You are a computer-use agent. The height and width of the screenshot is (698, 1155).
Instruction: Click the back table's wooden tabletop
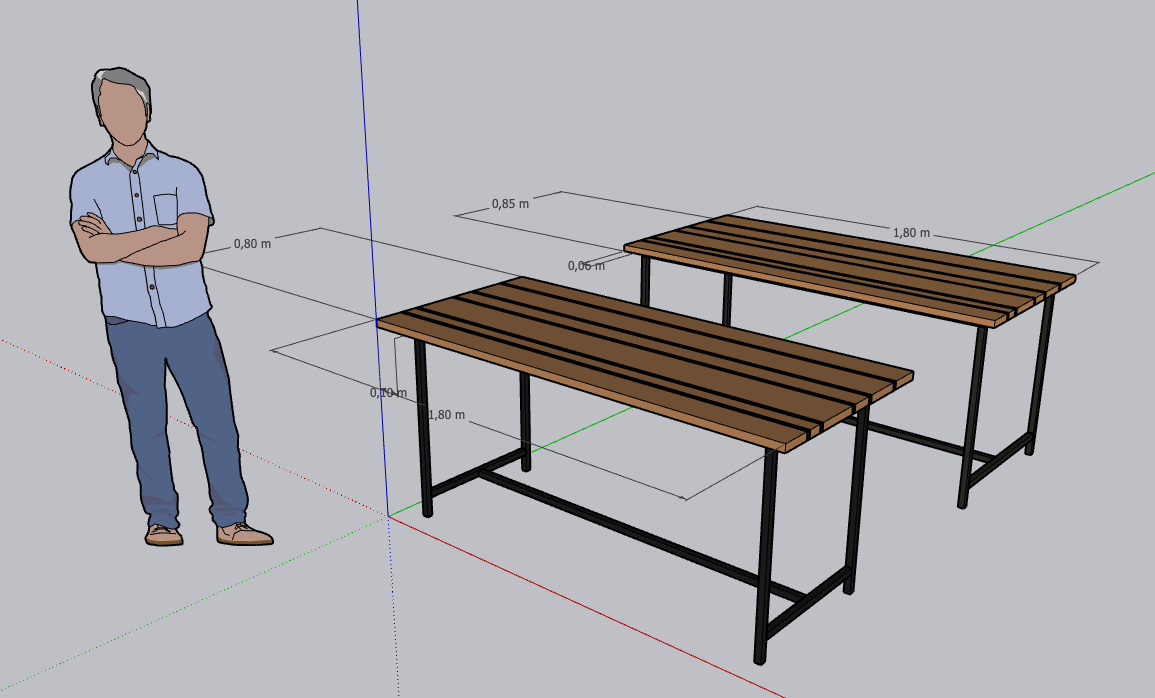click(x=851, y=269)
